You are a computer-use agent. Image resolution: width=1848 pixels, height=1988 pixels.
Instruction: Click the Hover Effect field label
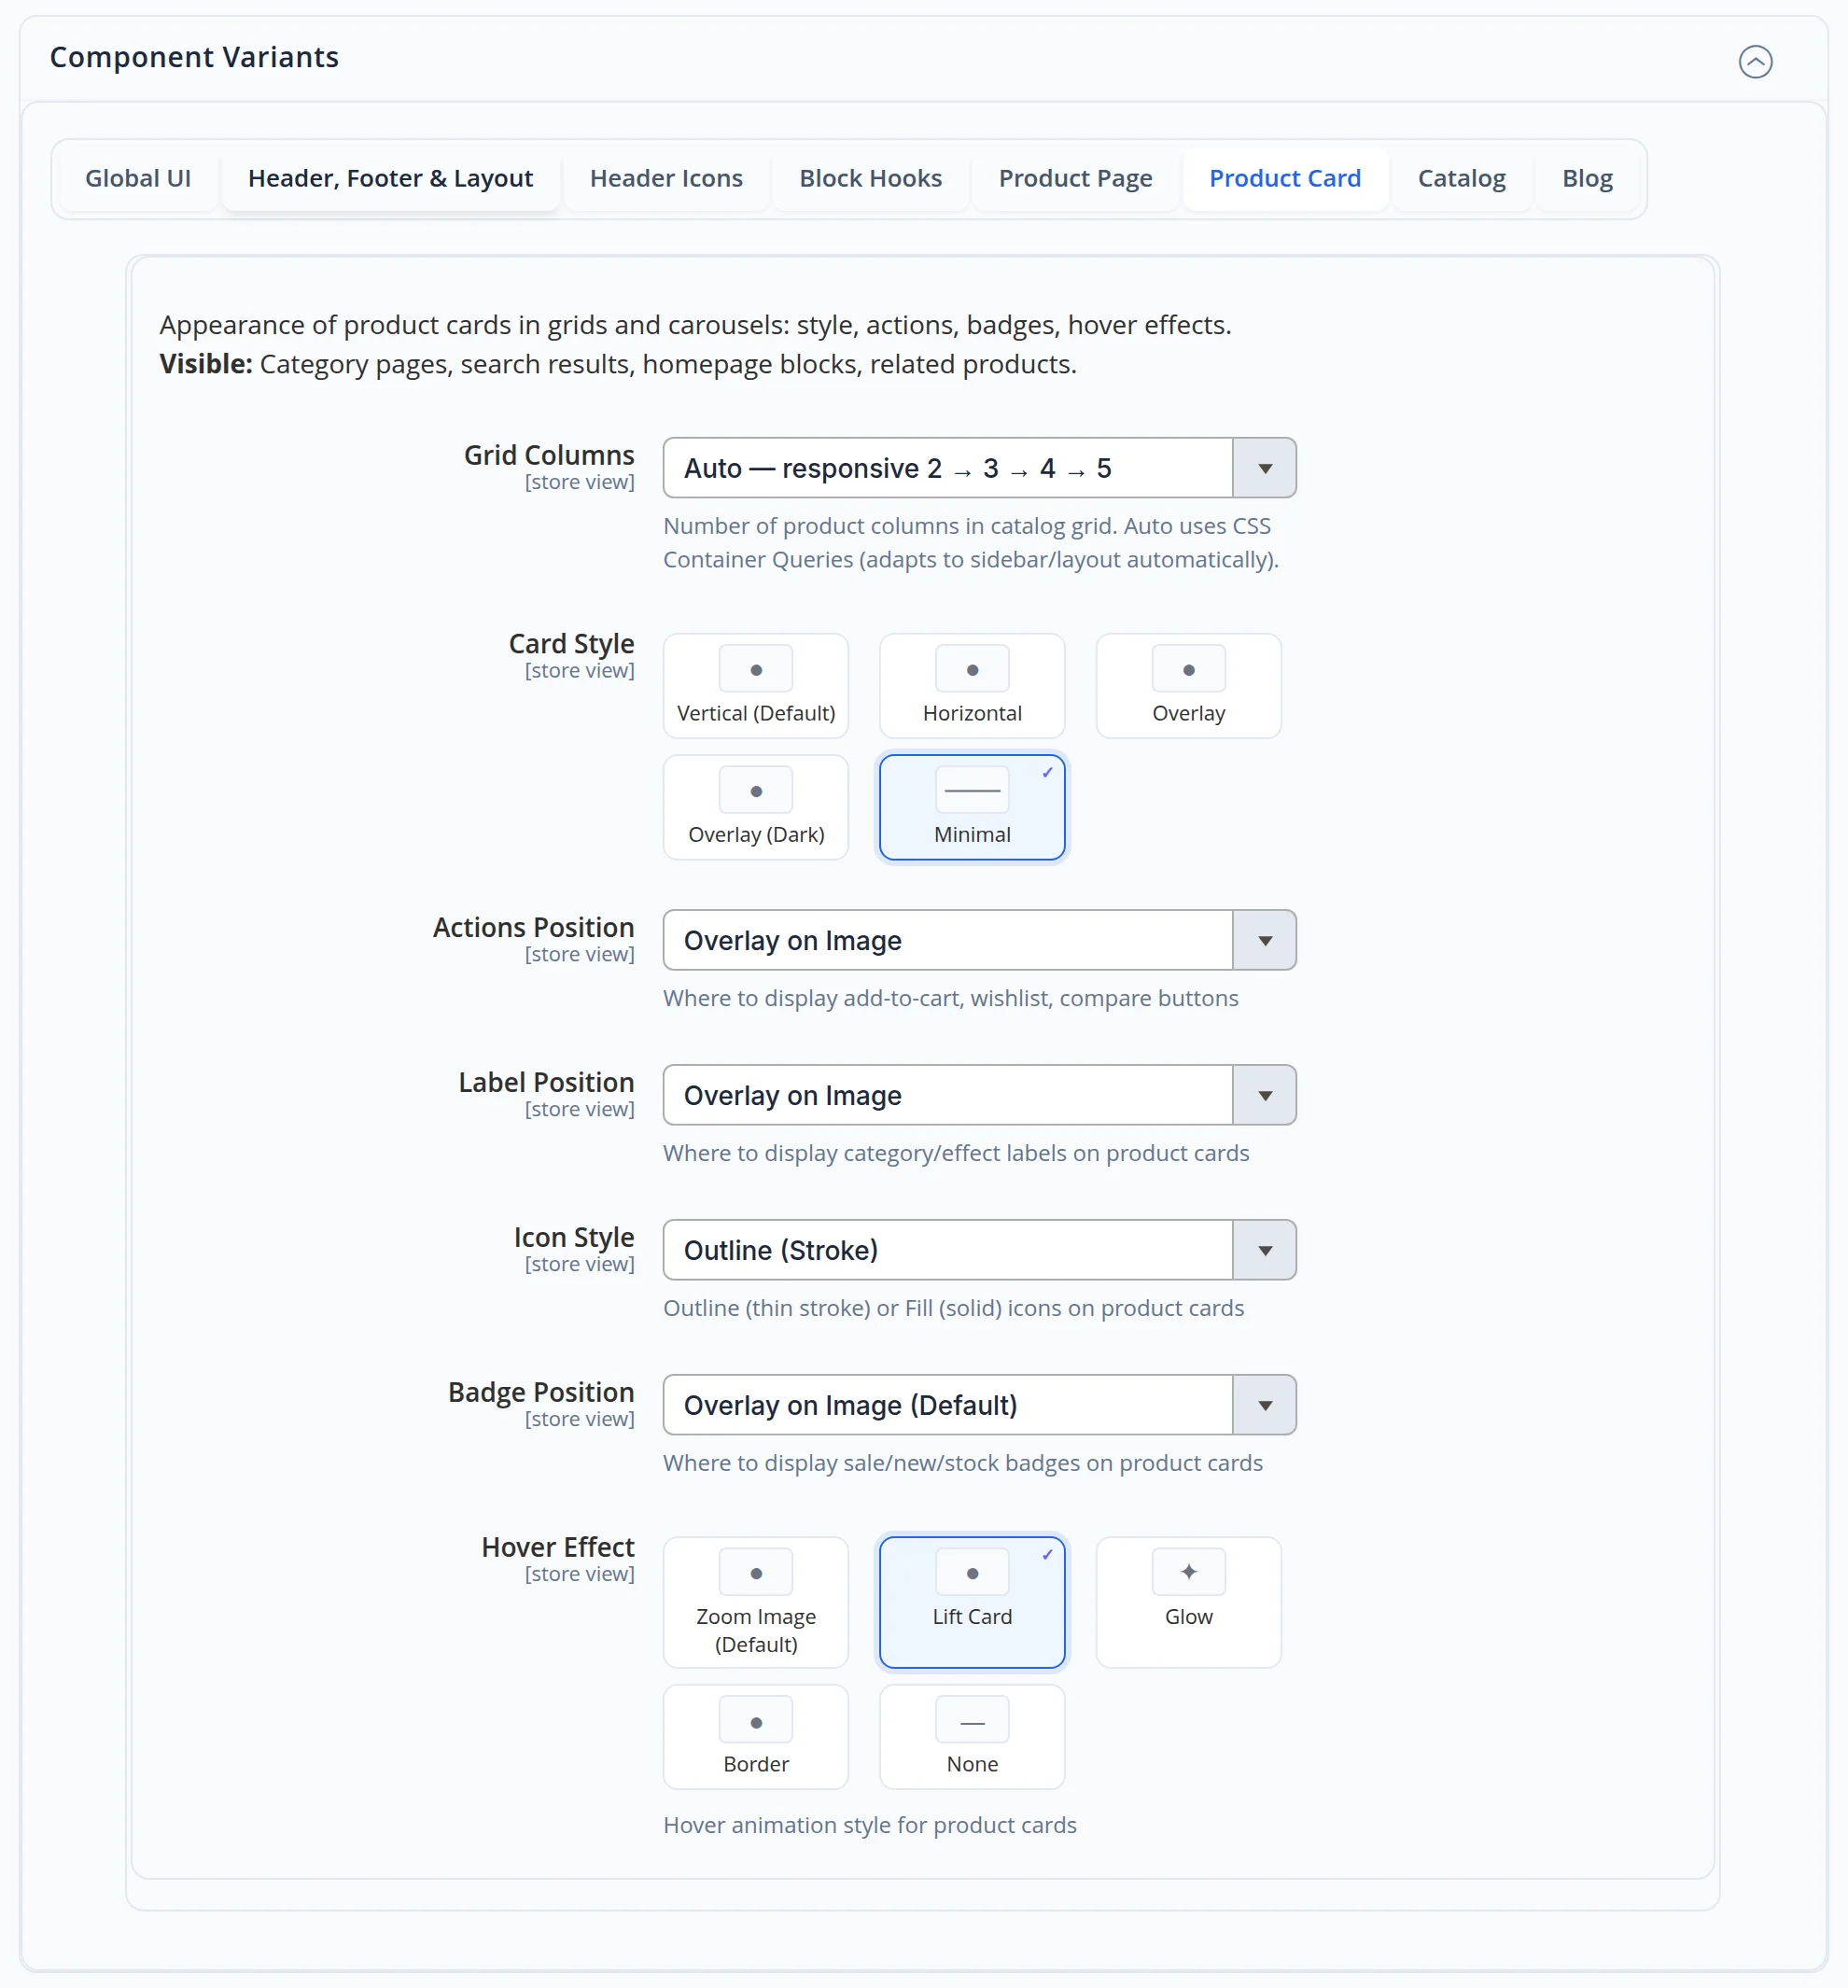coord(557,1547)
